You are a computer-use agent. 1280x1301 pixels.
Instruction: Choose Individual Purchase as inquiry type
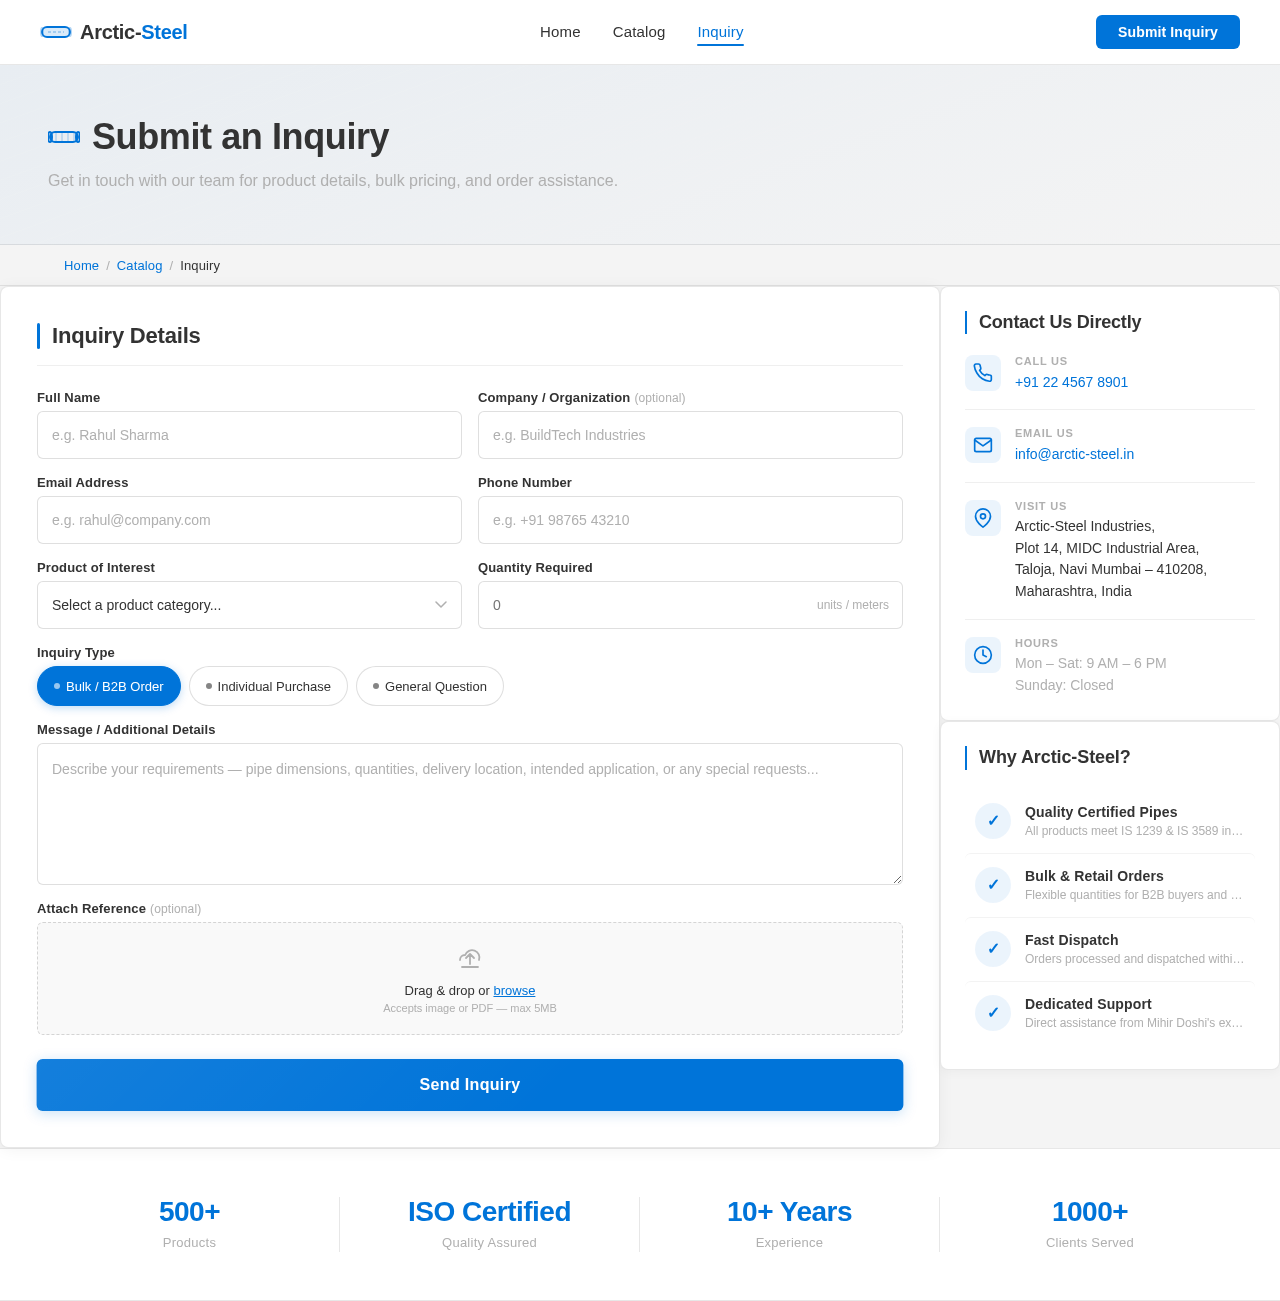tap(267, 686)
